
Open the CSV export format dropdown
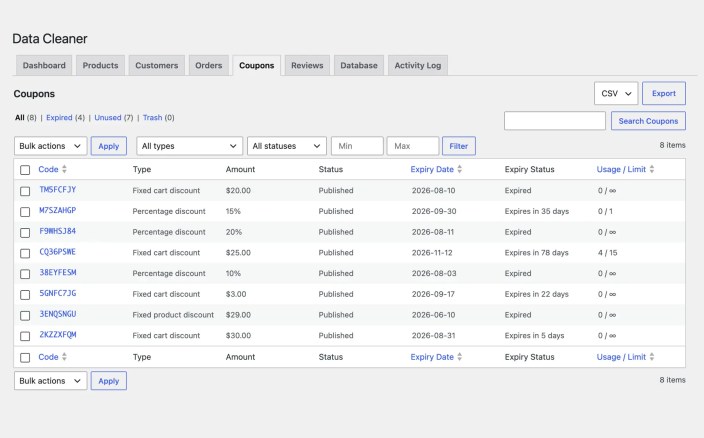coord(616,93)
